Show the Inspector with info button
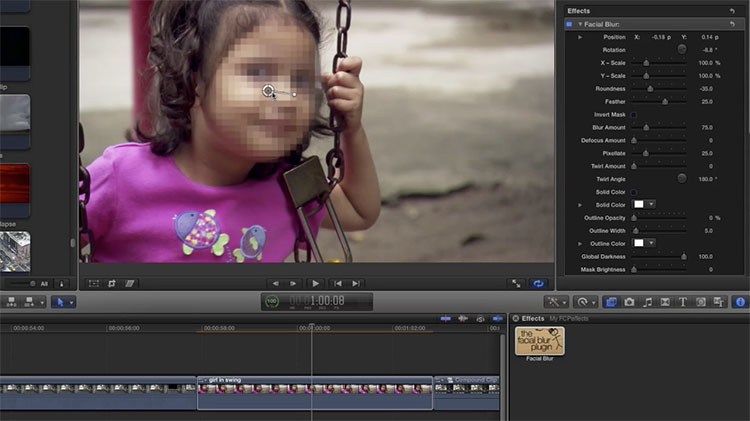Screen dimensions: 750x421 [740, 301]
